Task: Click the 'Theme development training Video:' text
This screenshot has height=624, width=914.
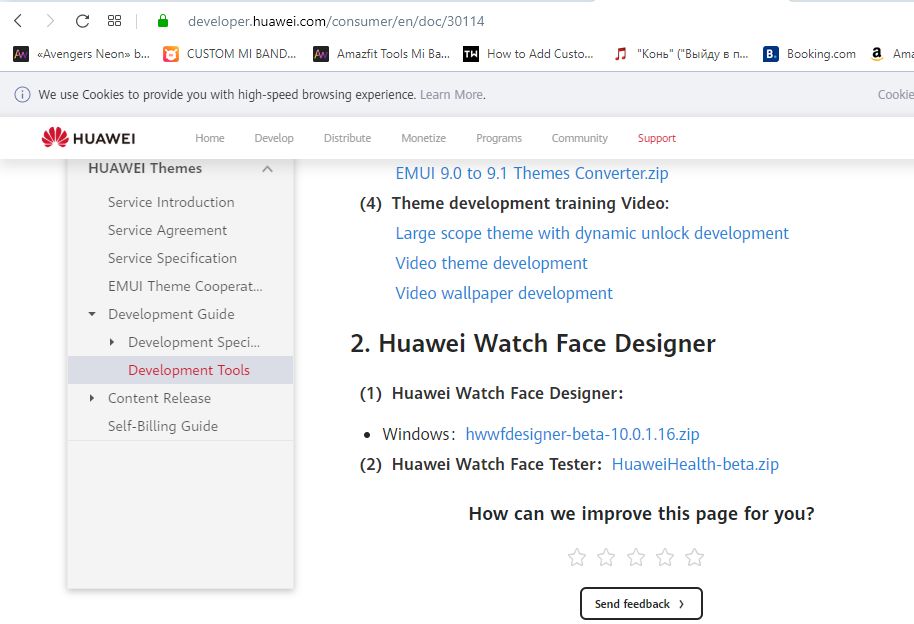Action: [530, 204]
